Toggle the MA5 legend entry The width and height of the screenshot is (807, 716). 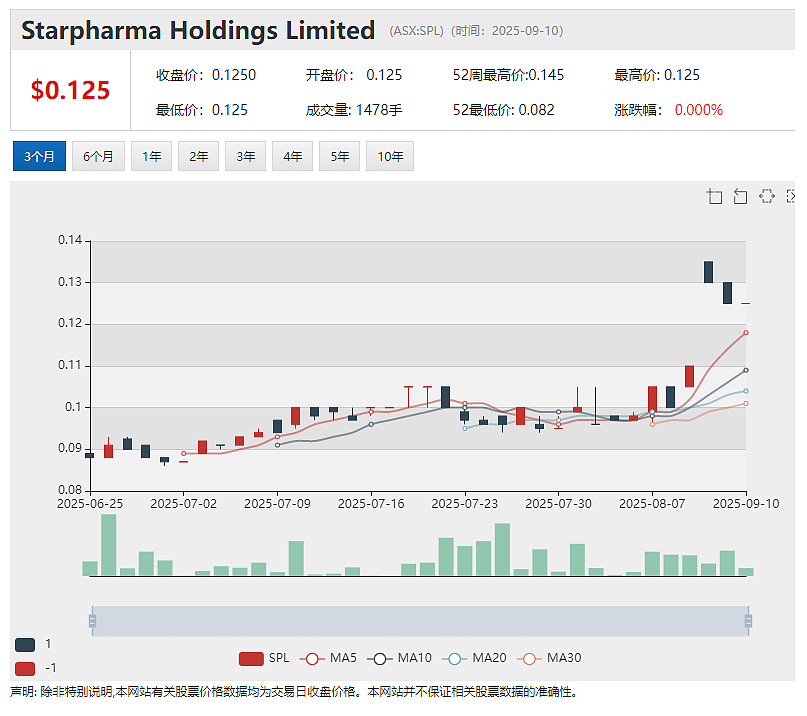coord(328,658)
